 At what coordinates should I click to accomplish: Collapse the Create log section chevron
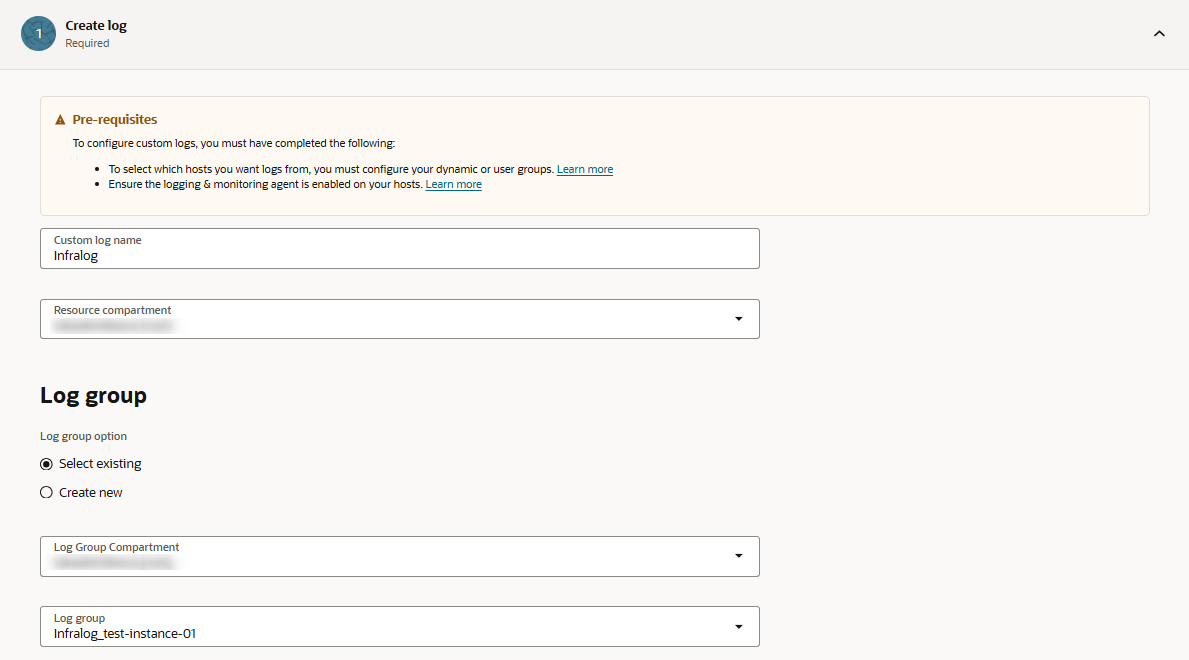(1159, 34)
